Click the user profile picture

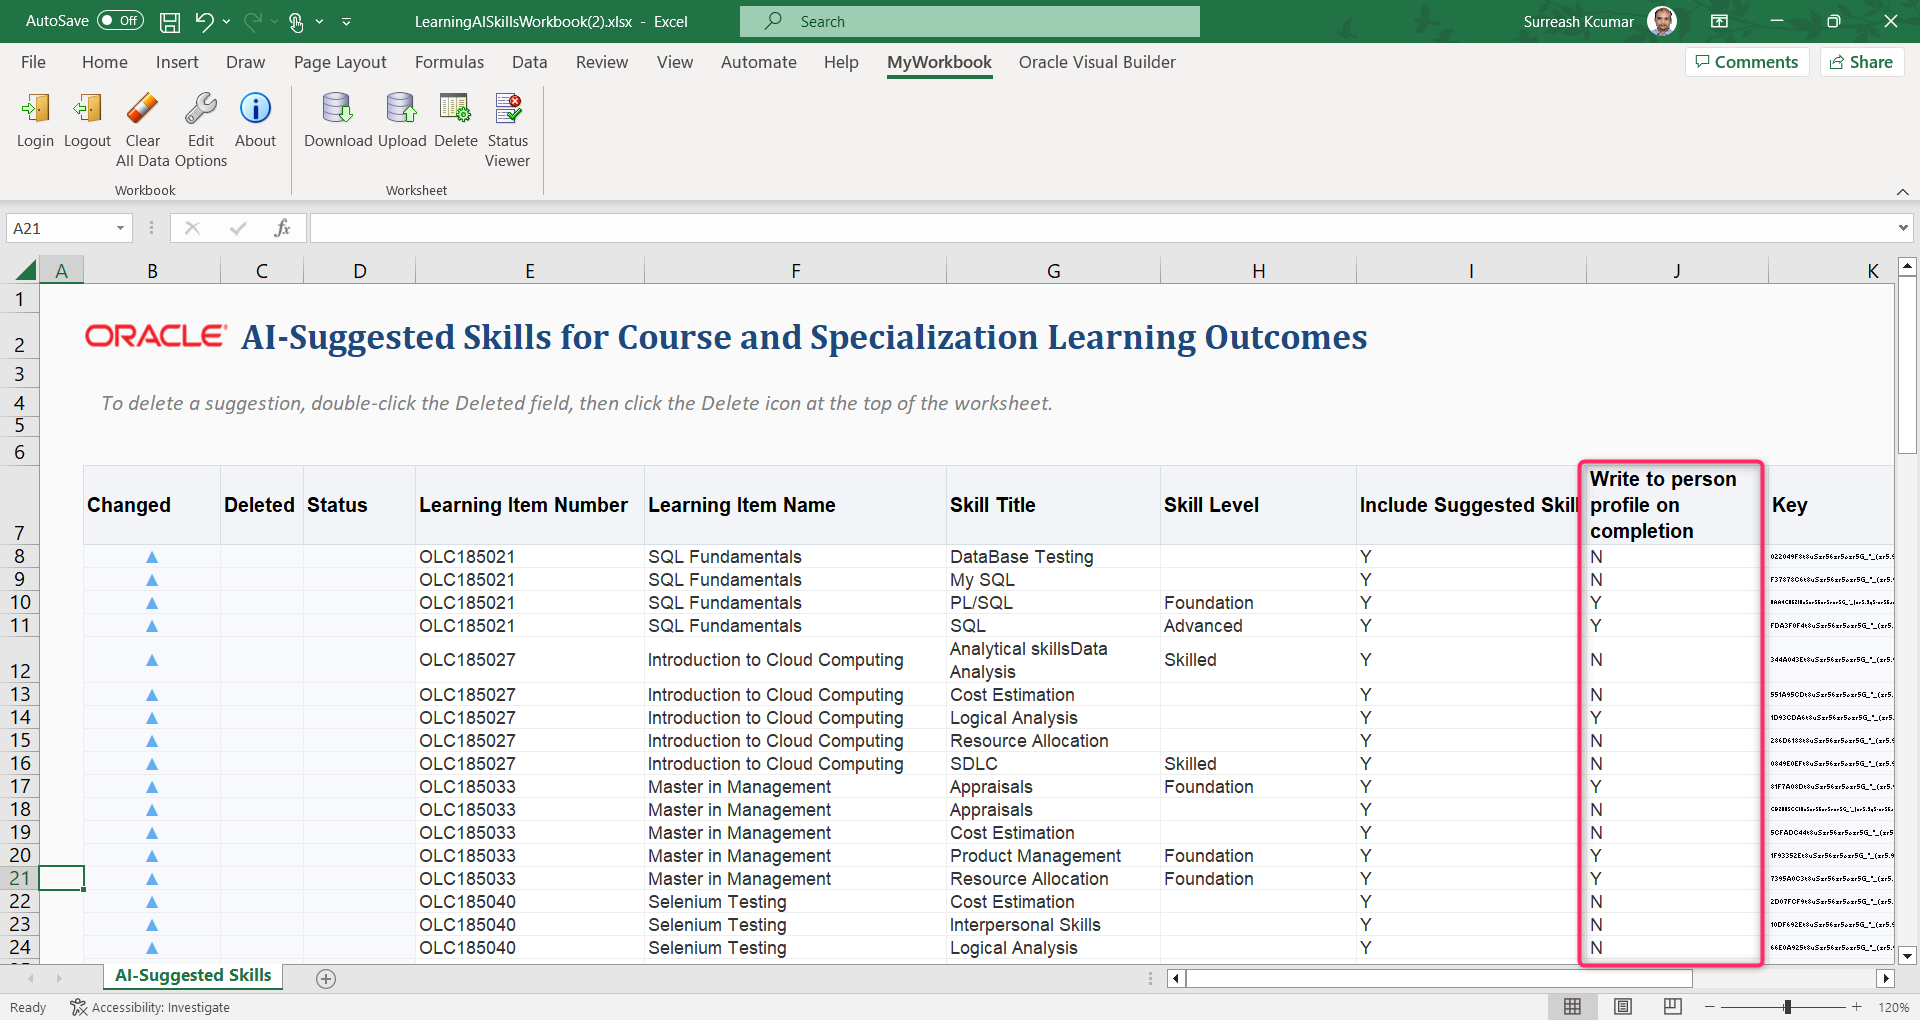tap(1662, 21)
